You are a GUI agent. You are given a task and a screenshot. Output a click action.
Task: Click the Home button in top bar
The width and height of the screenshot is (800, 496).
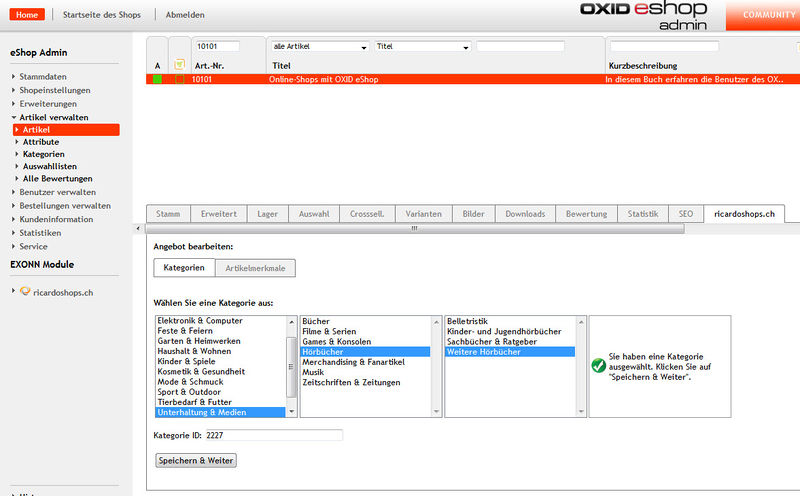pos(29,15)
